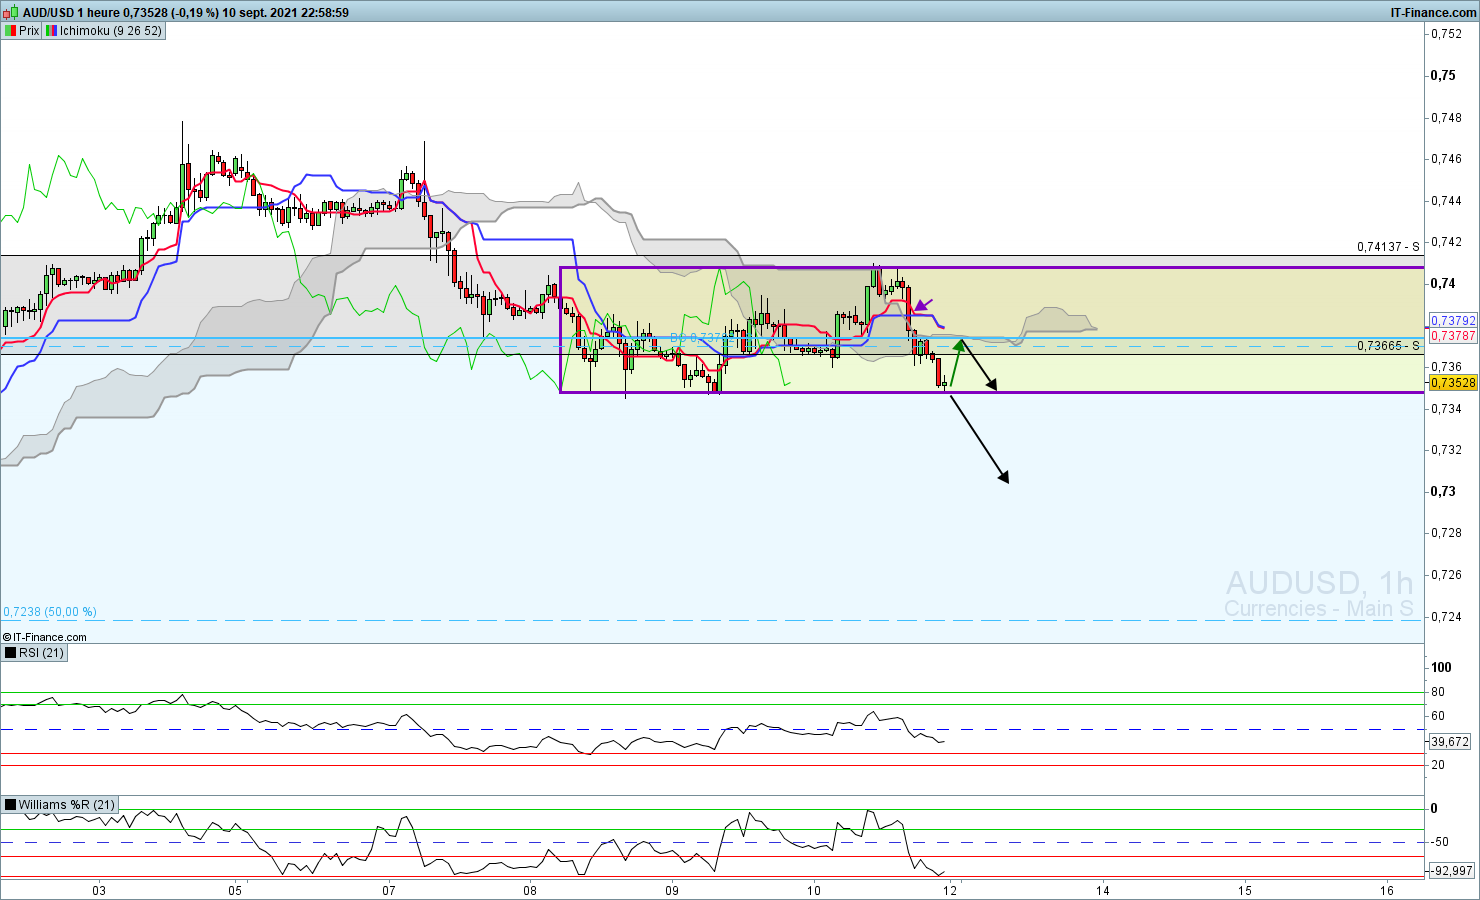
Task: Open the RSI (21) indicator label
Action: point(41,653)
